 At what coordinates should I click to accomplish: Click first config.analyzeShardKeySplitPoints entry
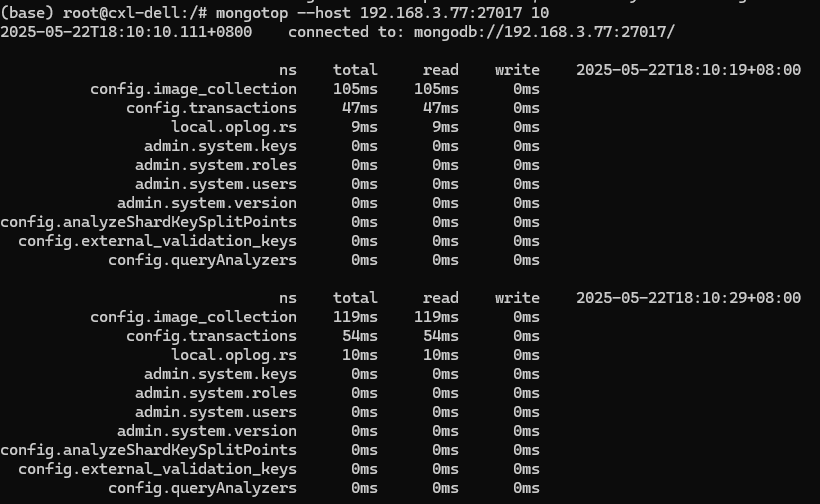click(149, 222)
